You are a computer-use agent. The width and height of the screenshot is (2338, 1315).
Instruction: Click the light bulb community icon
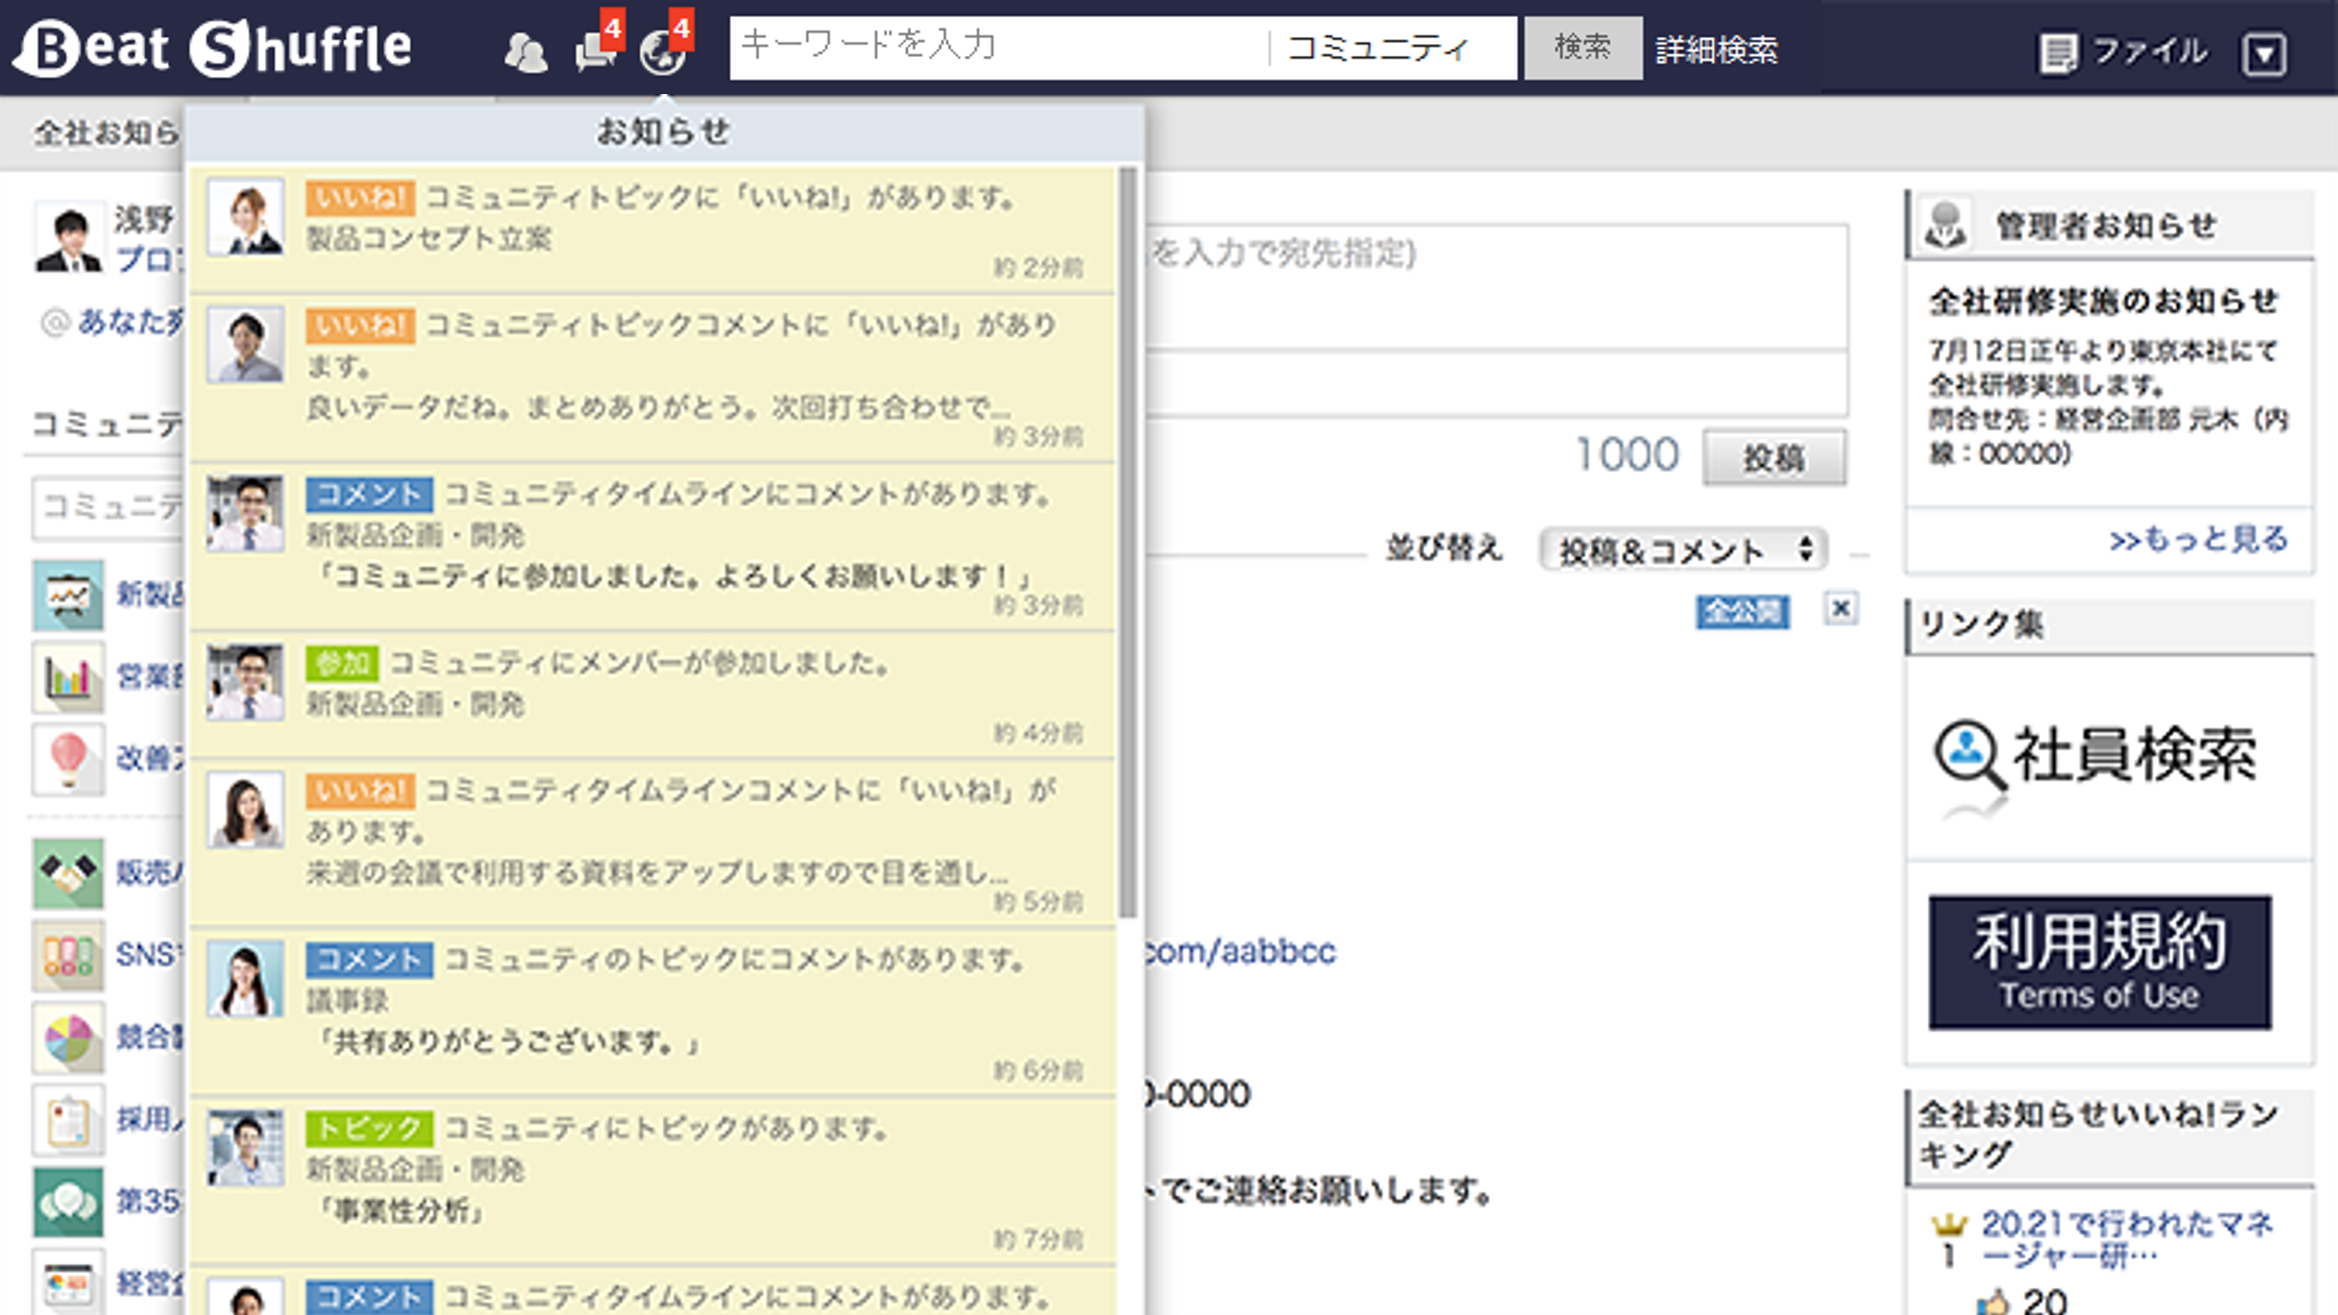click(x=68, y=759)
